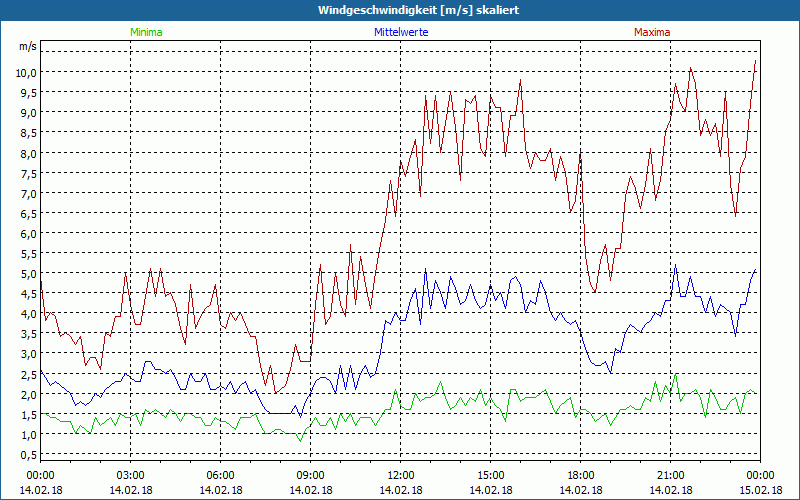Click the '7,5' y-axis value
This screenshot has height=500, width=800.
pos(28,173)
